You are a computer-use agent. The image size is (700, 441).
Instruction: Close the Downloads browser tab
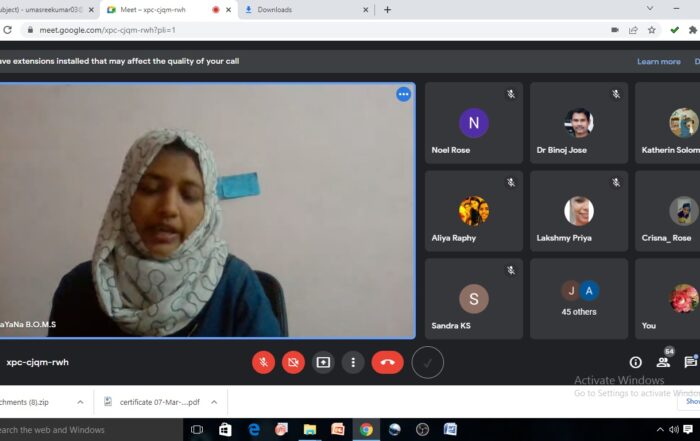click(x=366, y=9)
